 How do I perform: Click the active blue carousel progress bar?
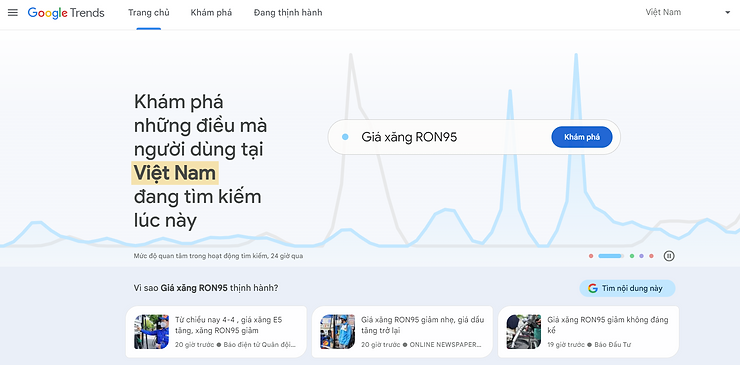tap(611, 256)
